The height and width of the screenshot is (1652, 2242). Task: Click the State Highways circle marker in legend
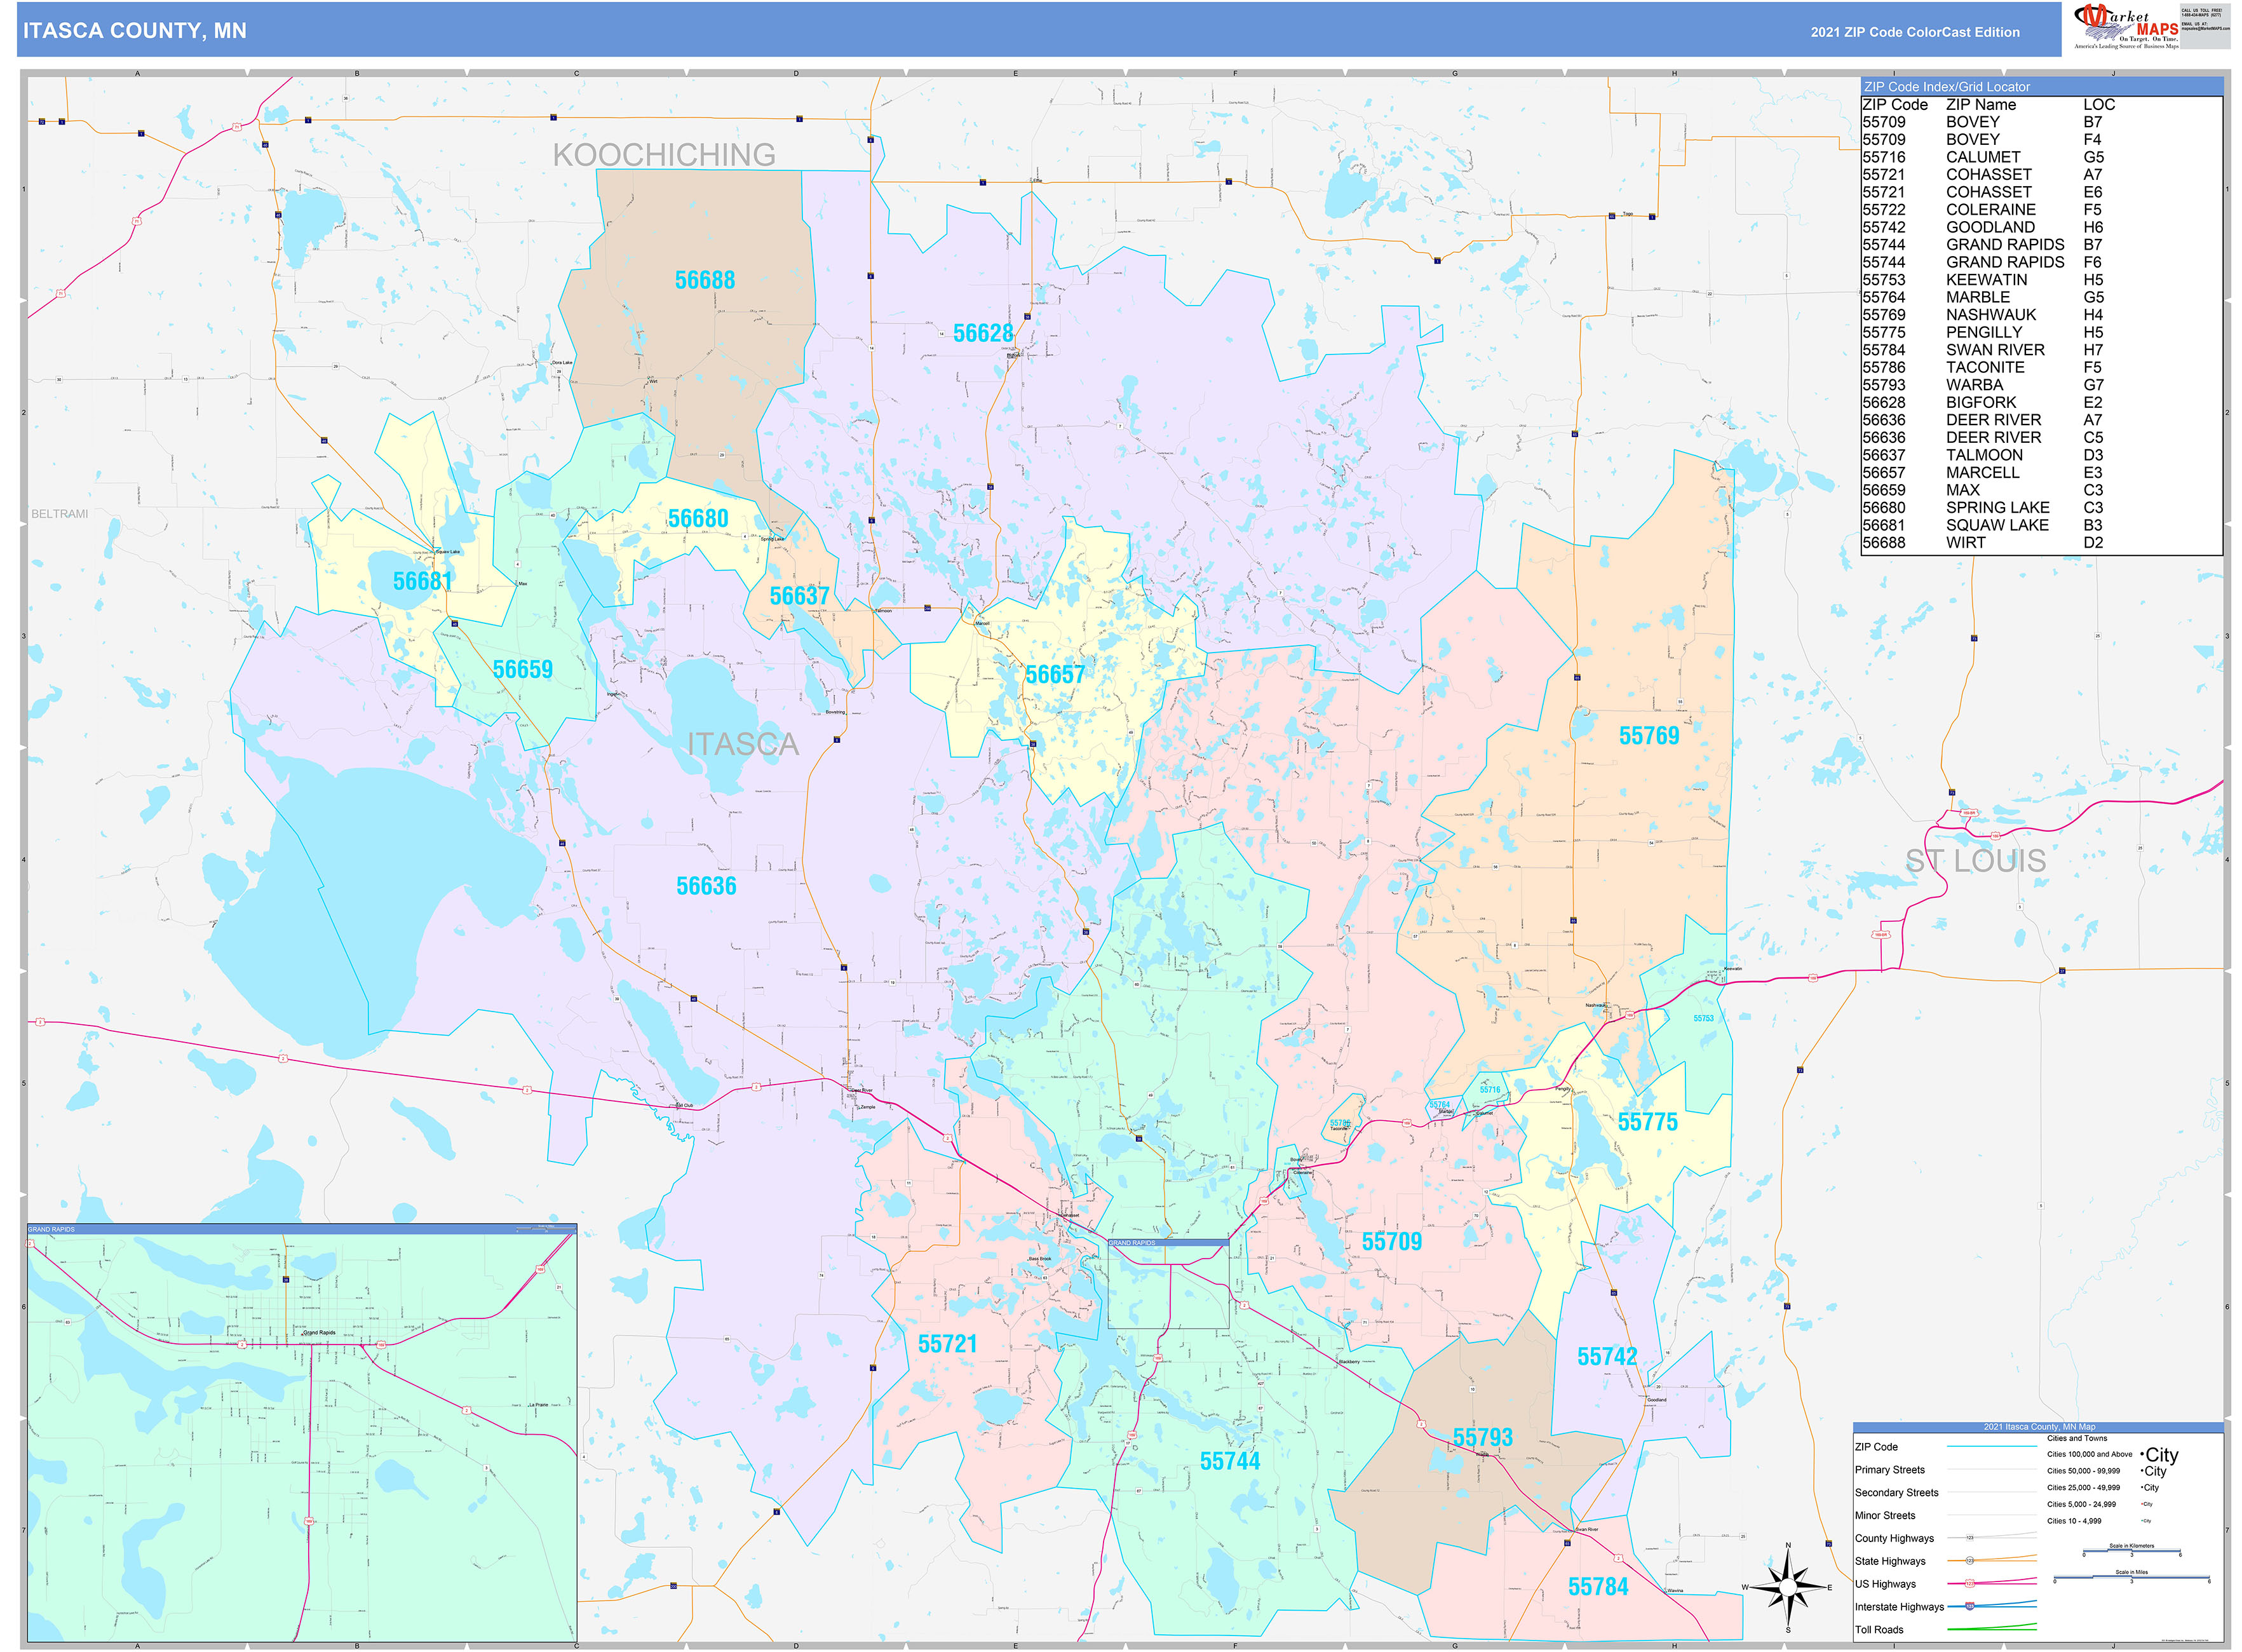tap(1969, 1560)
